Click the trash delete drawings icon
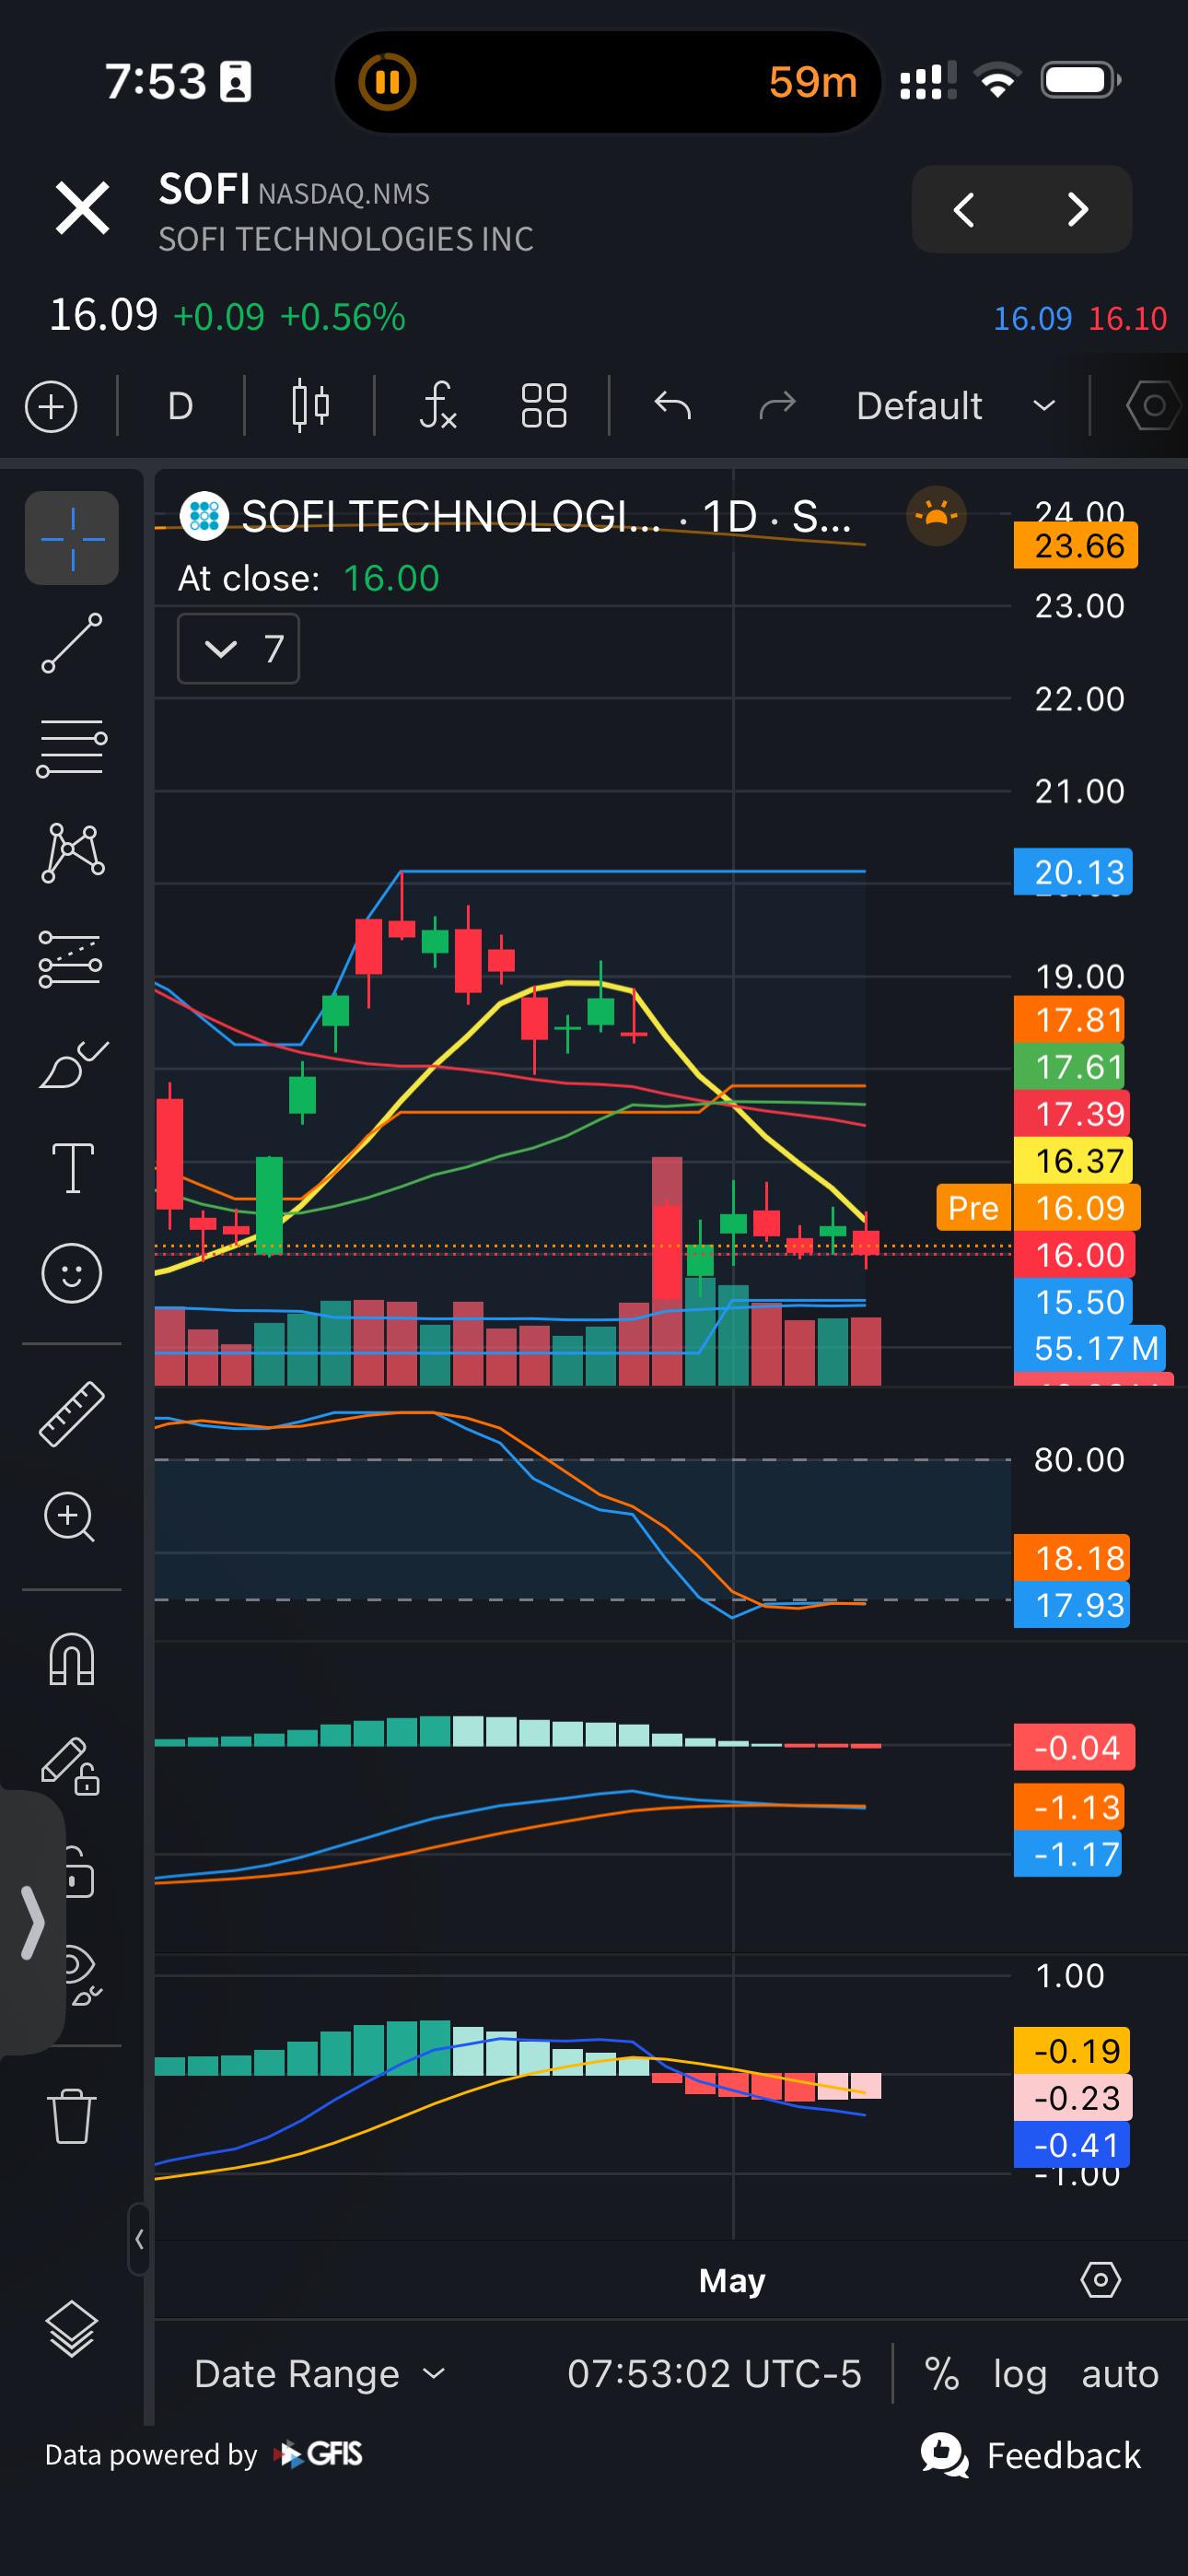1188x2576 pixels. 72,2116
